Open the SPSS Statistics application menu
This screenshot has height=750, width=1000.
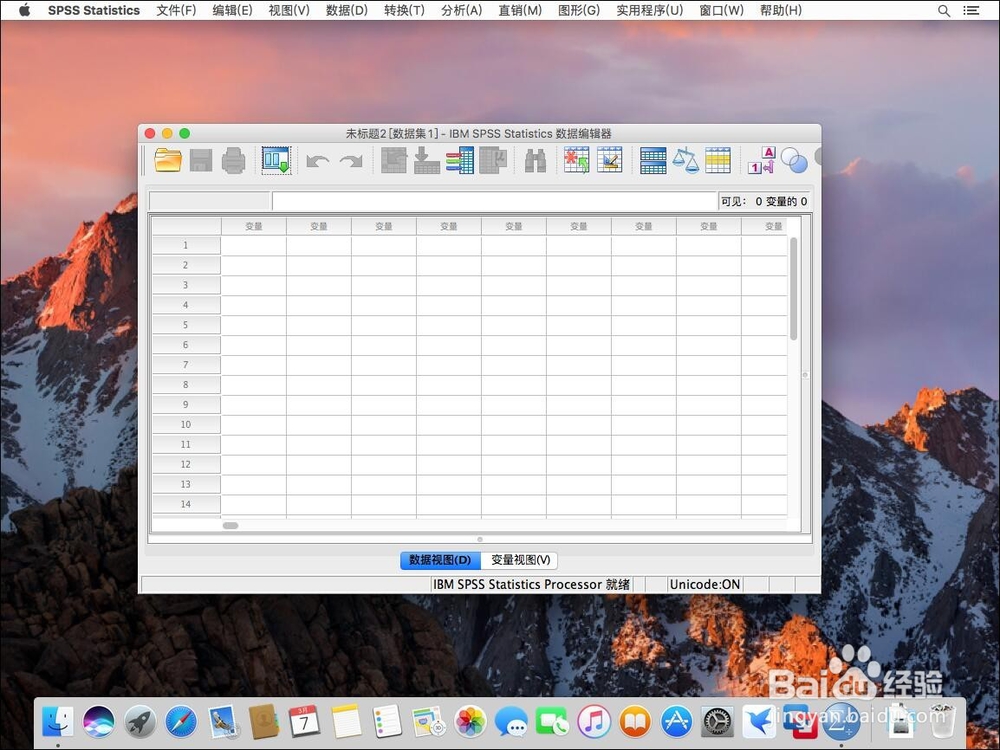tap(94, 10)
